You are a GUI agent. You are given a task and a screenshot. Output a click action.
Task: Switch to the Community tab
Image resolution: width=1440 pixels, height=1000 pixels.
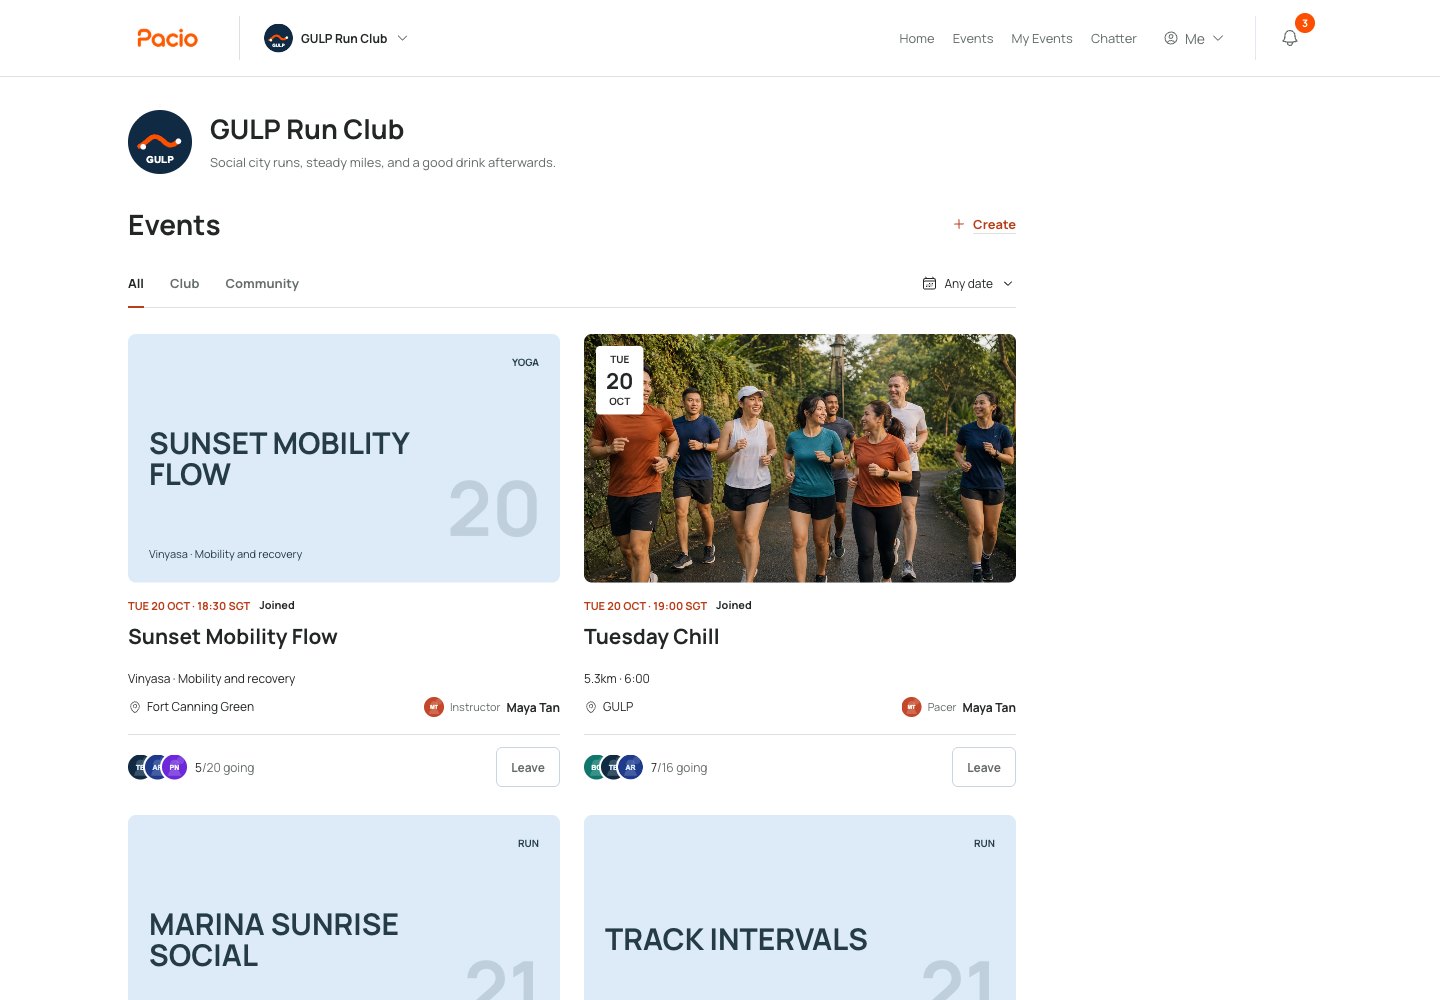(262, 284)
